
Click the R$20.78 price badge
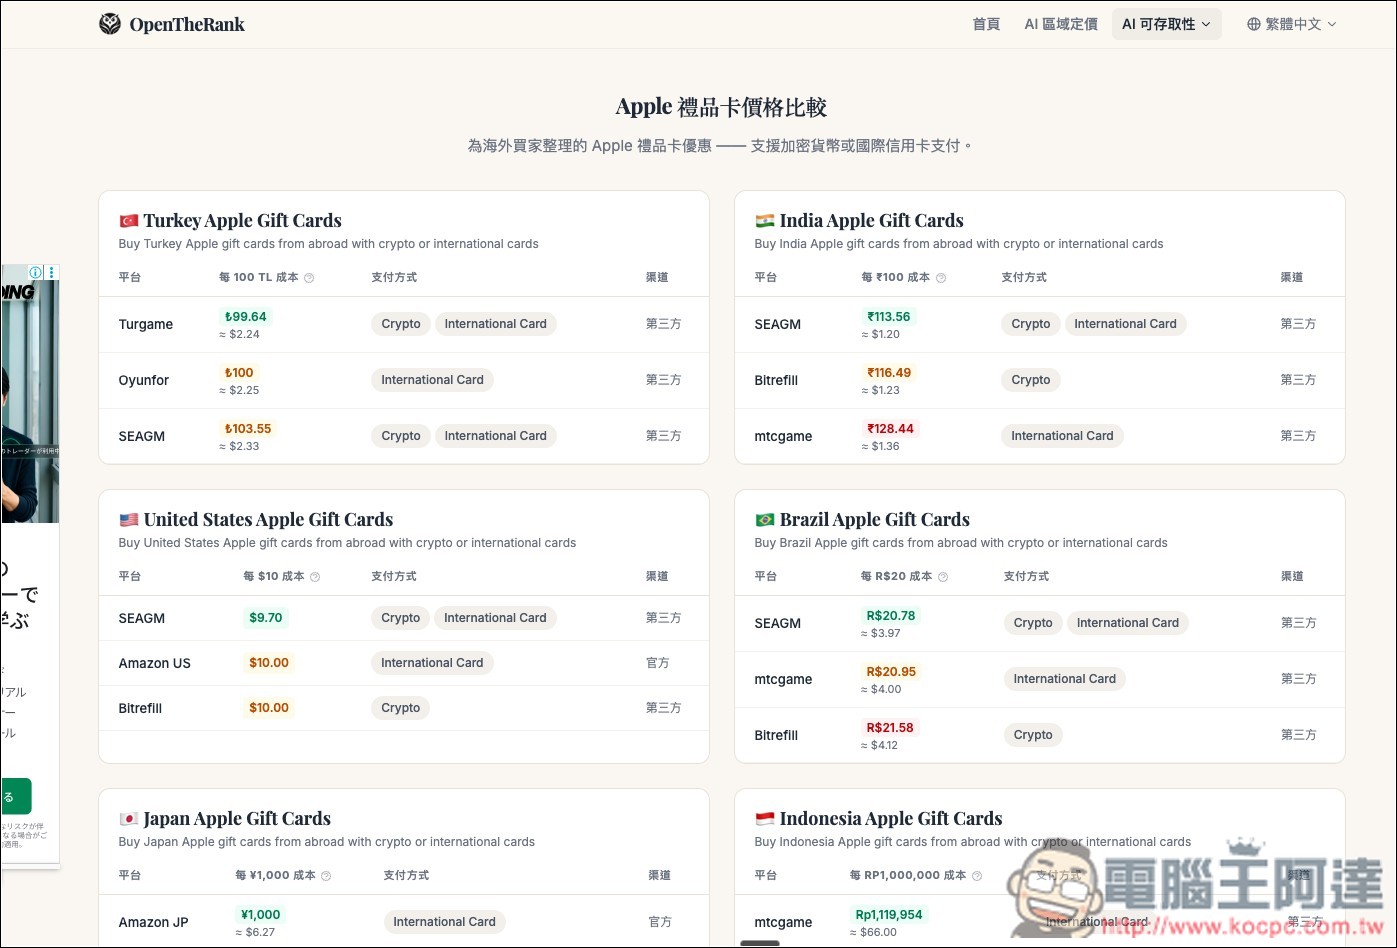tap(890, 615)
